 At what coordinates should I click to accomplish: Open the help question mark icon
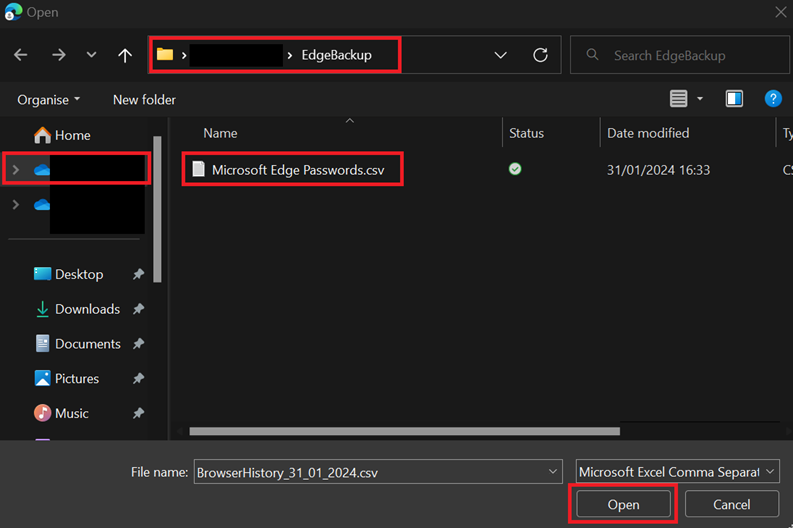point(772,99)
